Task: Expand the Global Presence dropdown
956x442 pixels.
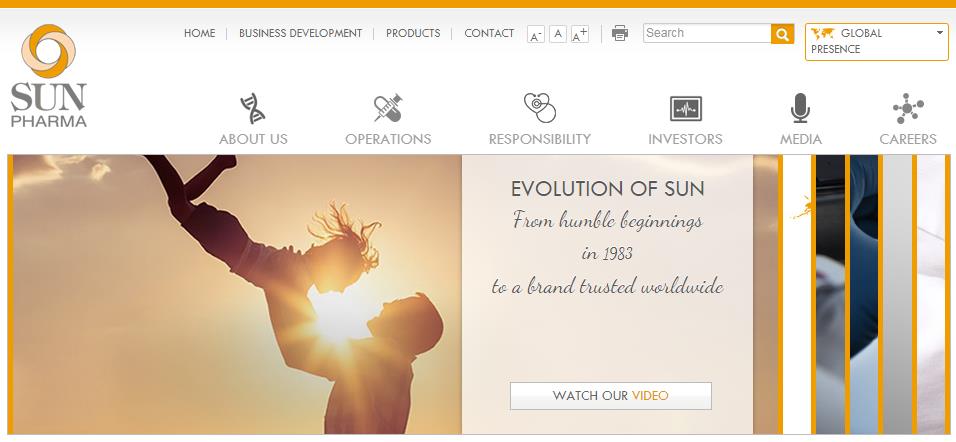Action: (877, 41)
